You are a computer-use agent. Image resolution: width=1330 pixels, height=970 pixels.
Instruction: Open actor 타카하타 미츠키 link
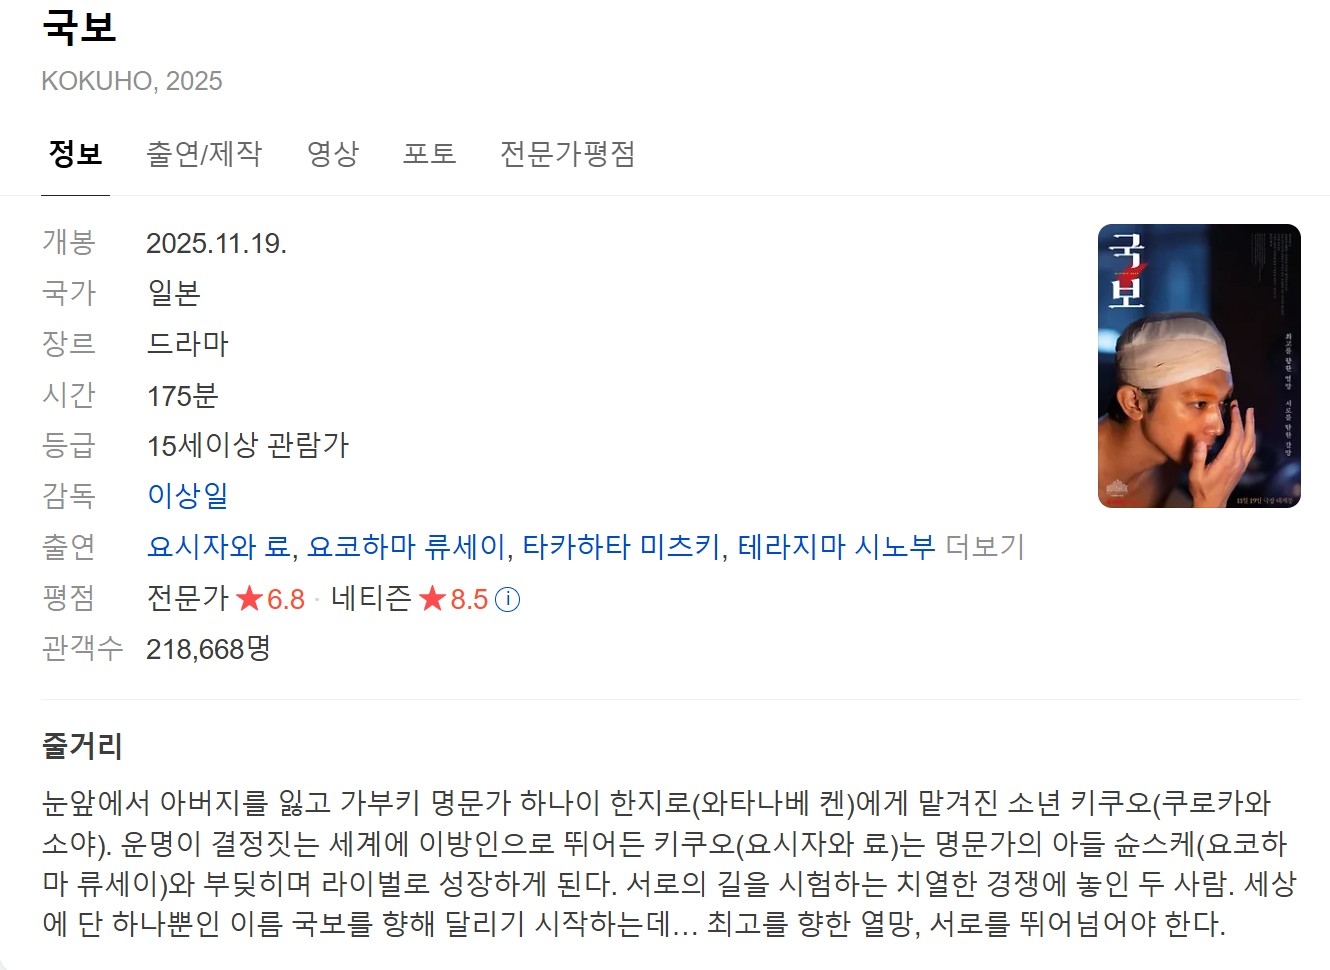621,547
